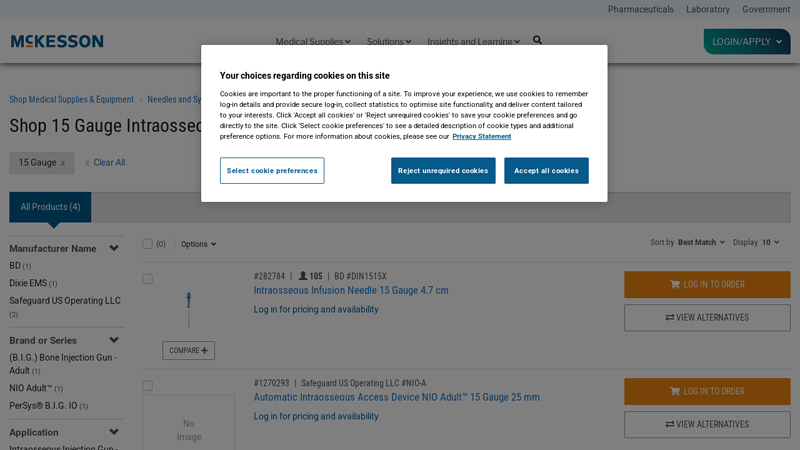This screenshot has width=800, height=450.
Task: Select the All Products (4) tab
Action: (x=50, y=207)
